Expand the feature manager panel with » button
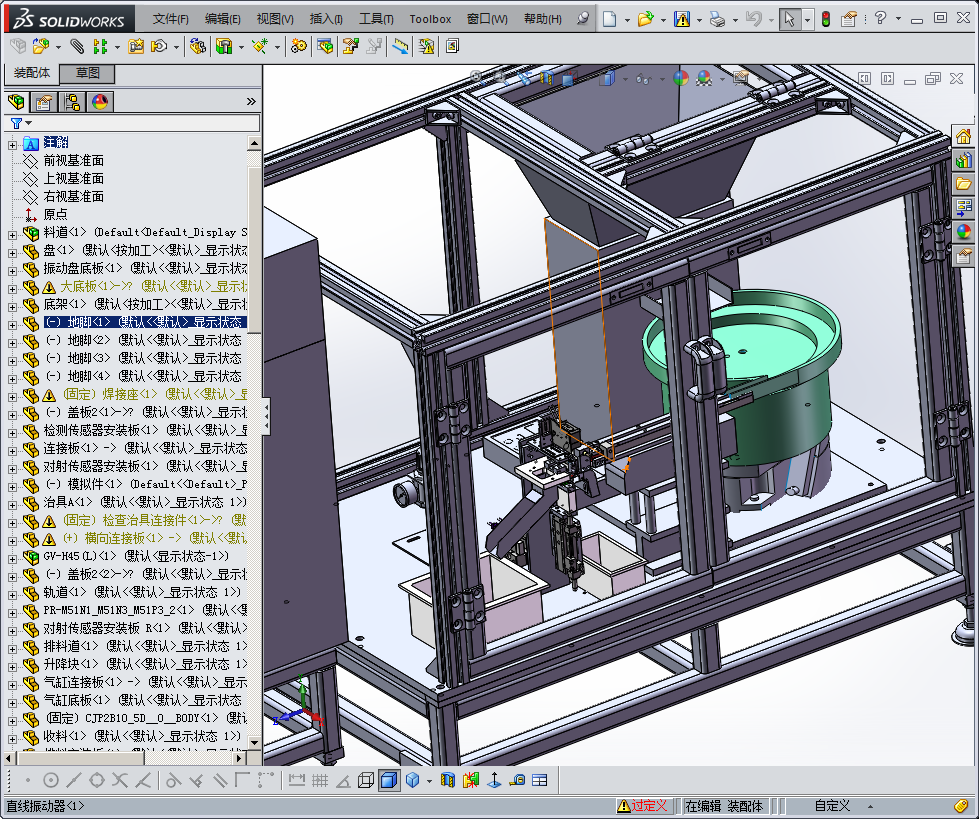The width and height of the screenshot is (979, 819). (251, 102)
